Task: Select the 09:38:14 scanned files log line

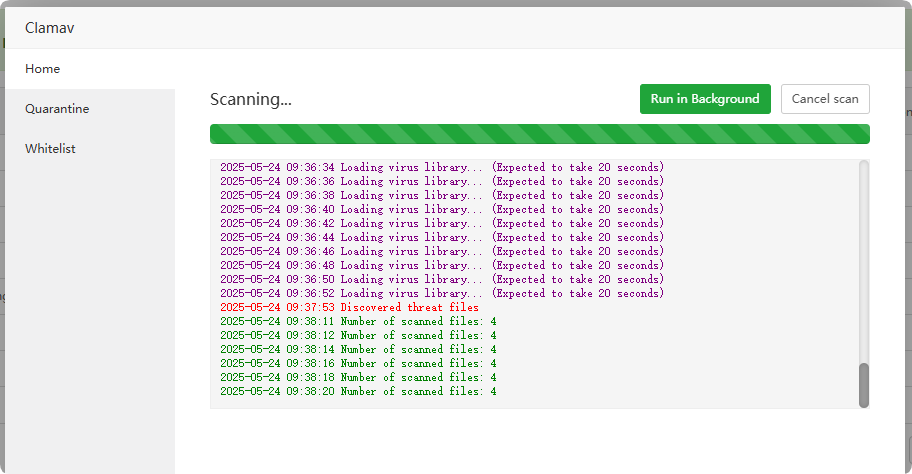Action: coord(358,350)
